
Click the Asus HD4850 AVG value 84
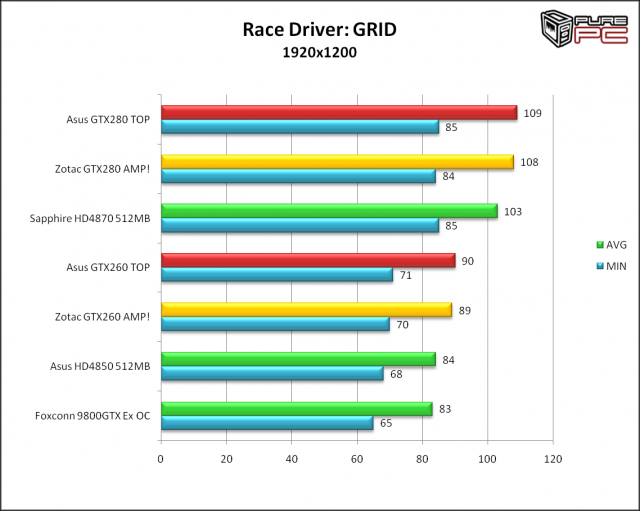(448, 360)
